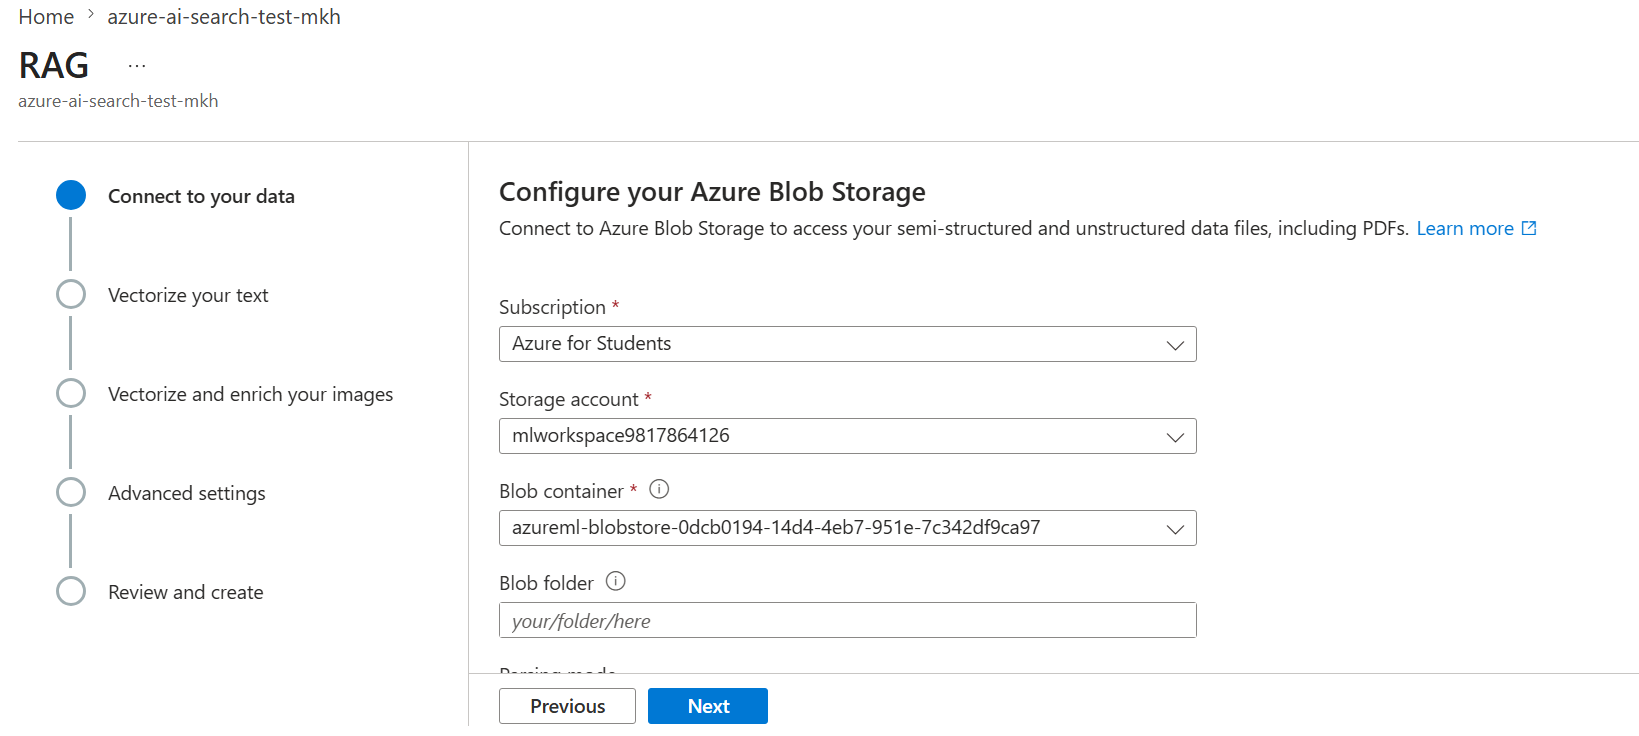Select the Connect to your data step circle

[71, 195]
